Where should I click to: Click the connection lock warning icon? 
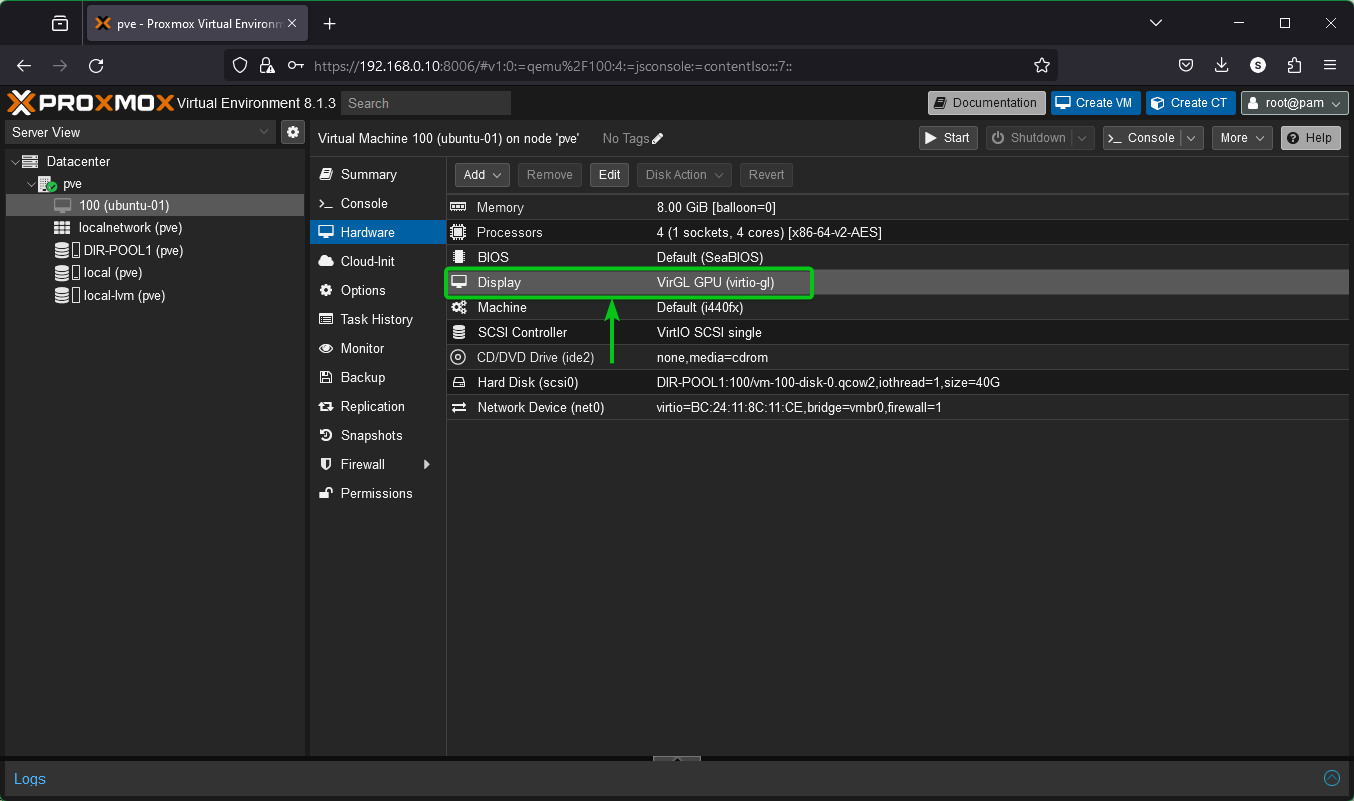point(267,65)
